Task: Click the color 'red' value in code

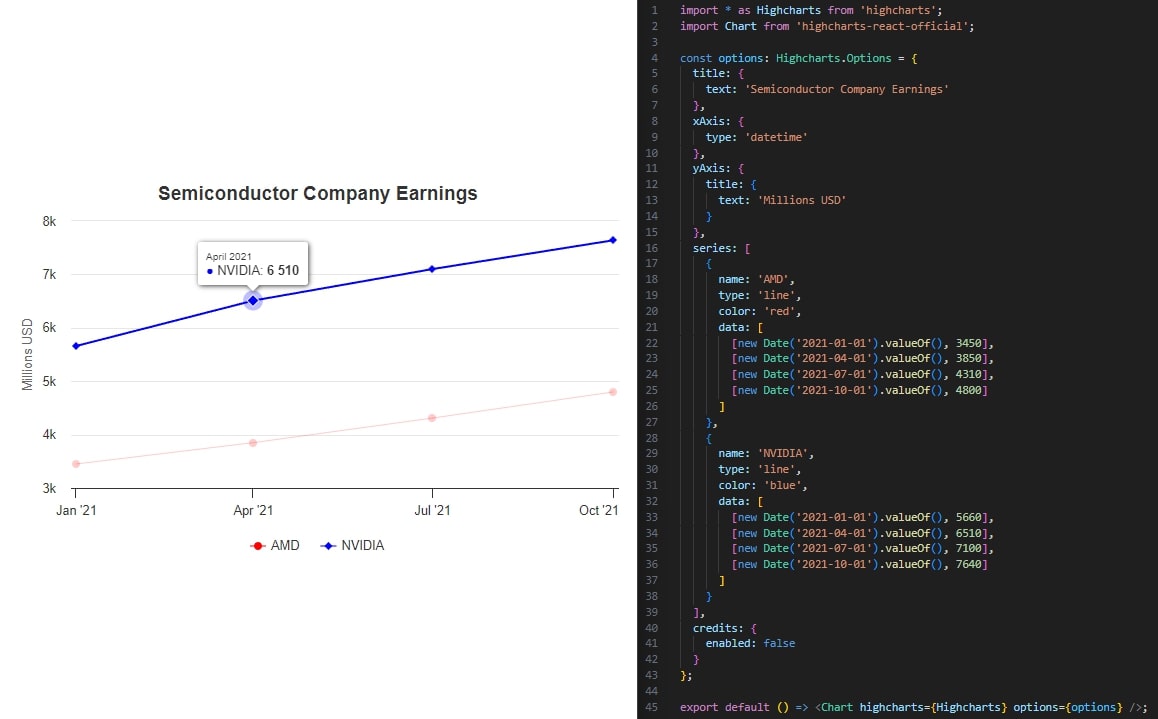Action: [x=778, y=312]
